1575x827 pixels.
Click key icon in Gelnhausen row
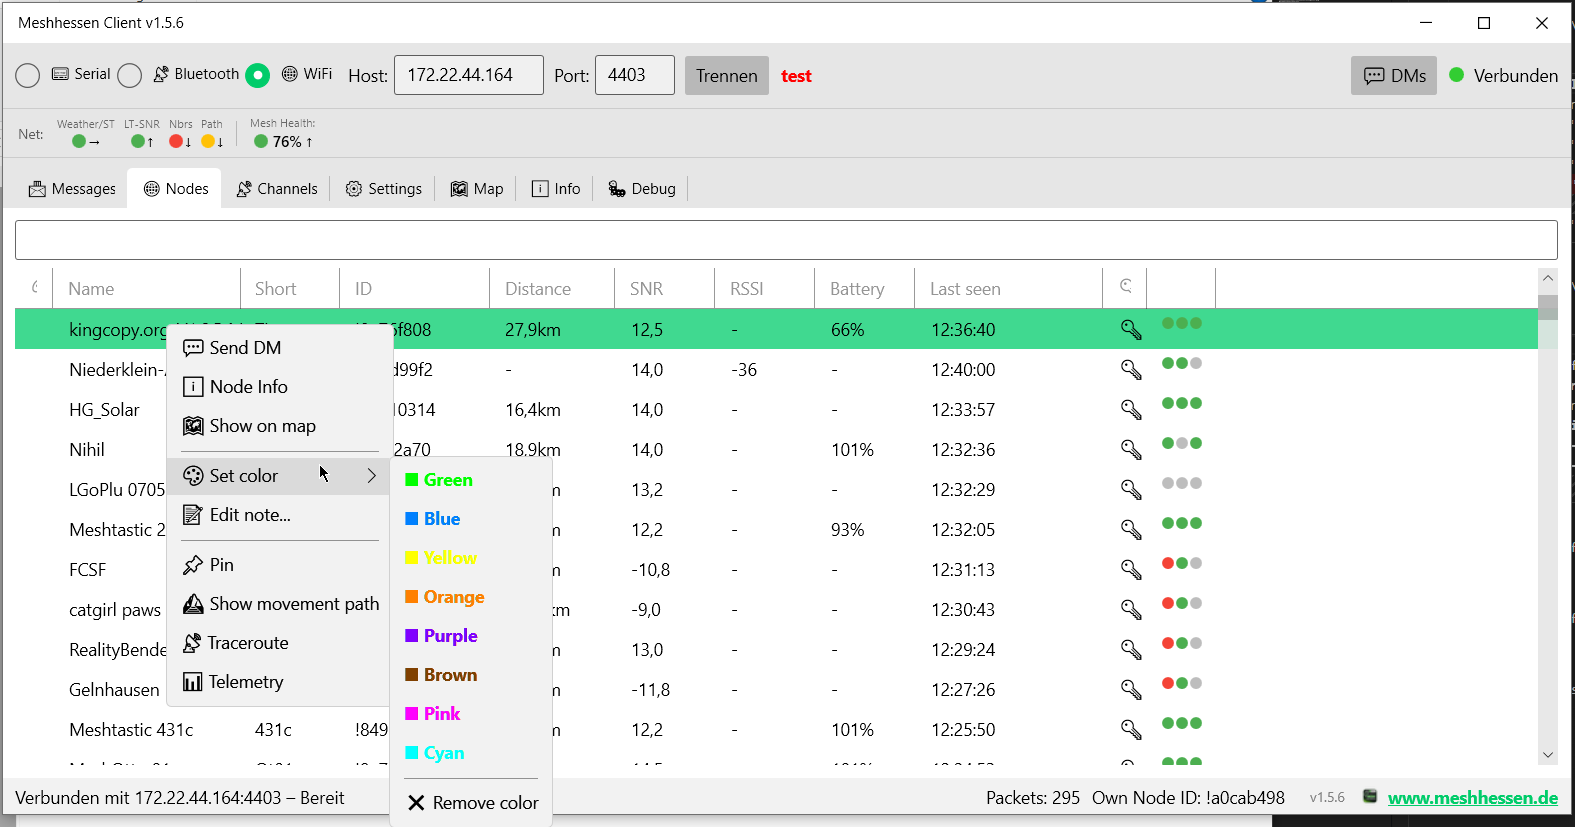(1131, 690)
